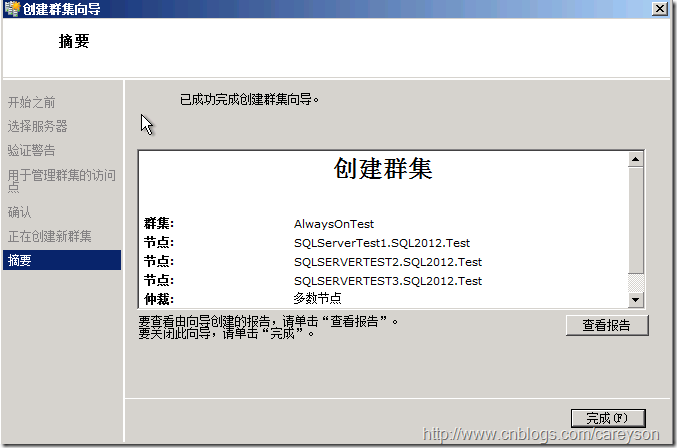Click the 多数节点 quorum value
This screenshot has height=448, width=677.
(x=318, y=298)
